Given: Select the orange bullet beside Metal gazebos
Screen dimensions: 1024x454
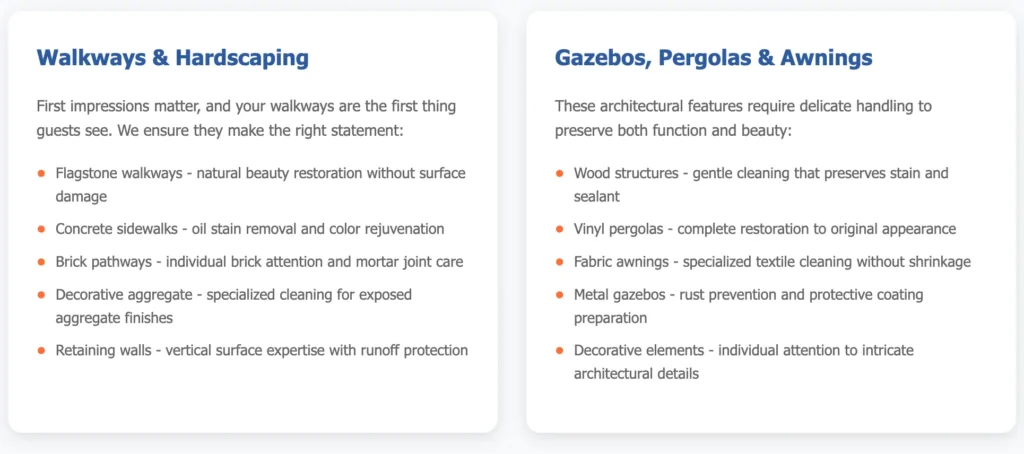Looking at the screenshot, I should (559, 295).
